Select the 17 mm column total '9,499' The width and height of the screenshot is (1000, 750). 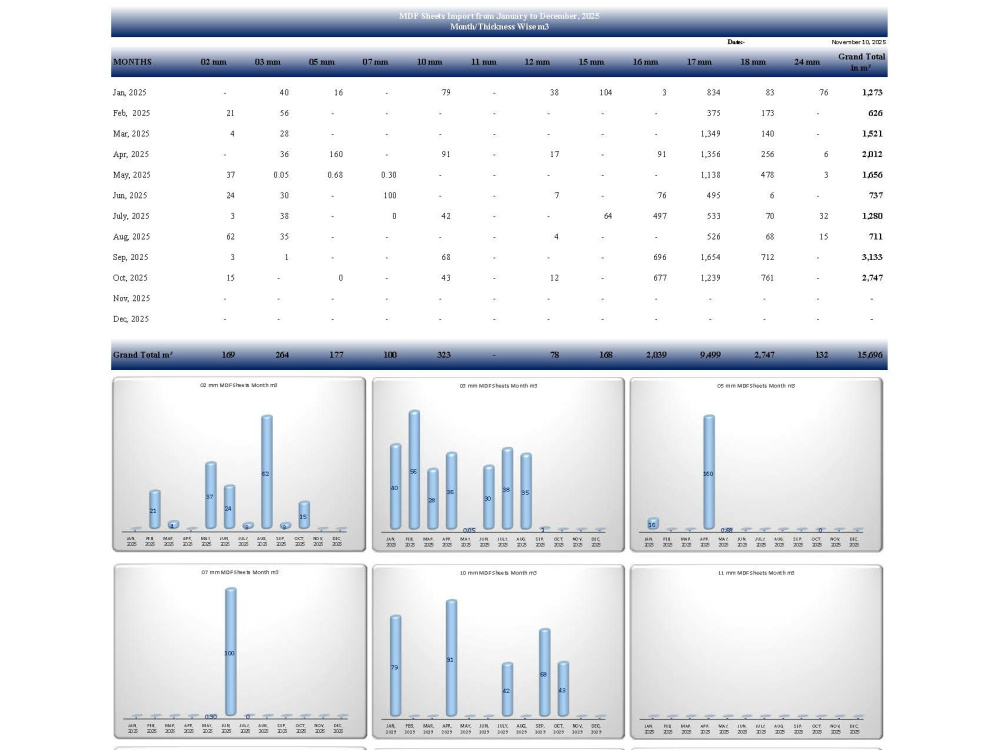(710, 355)
